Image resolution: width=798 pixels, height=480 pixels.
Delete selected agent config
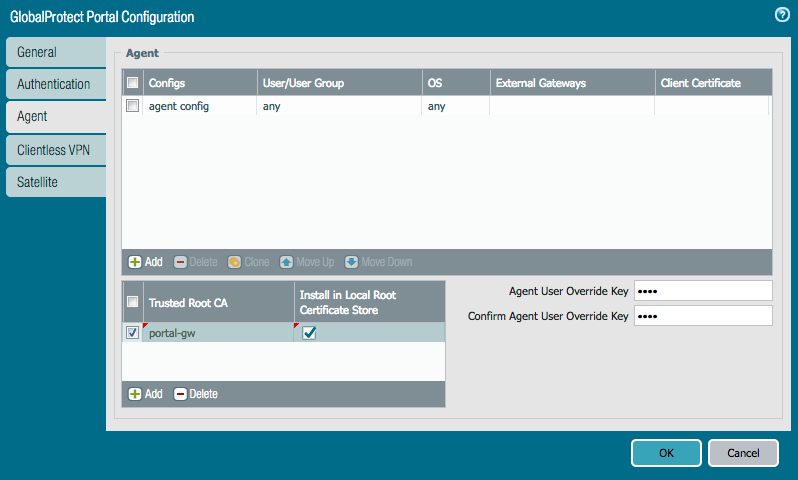click(x=195, y=262)
